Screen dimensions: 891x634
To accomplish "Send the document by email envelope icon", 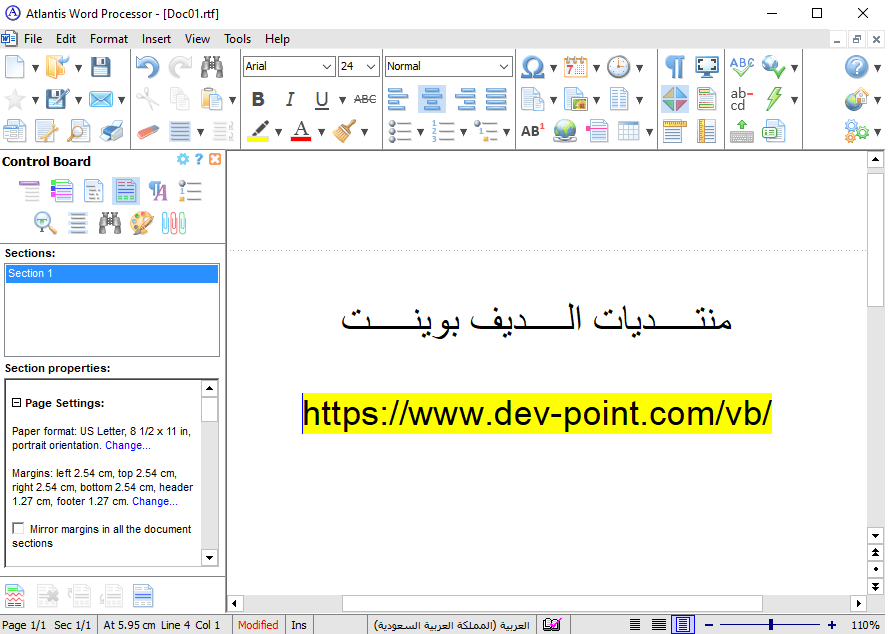I will pos(101,99).
